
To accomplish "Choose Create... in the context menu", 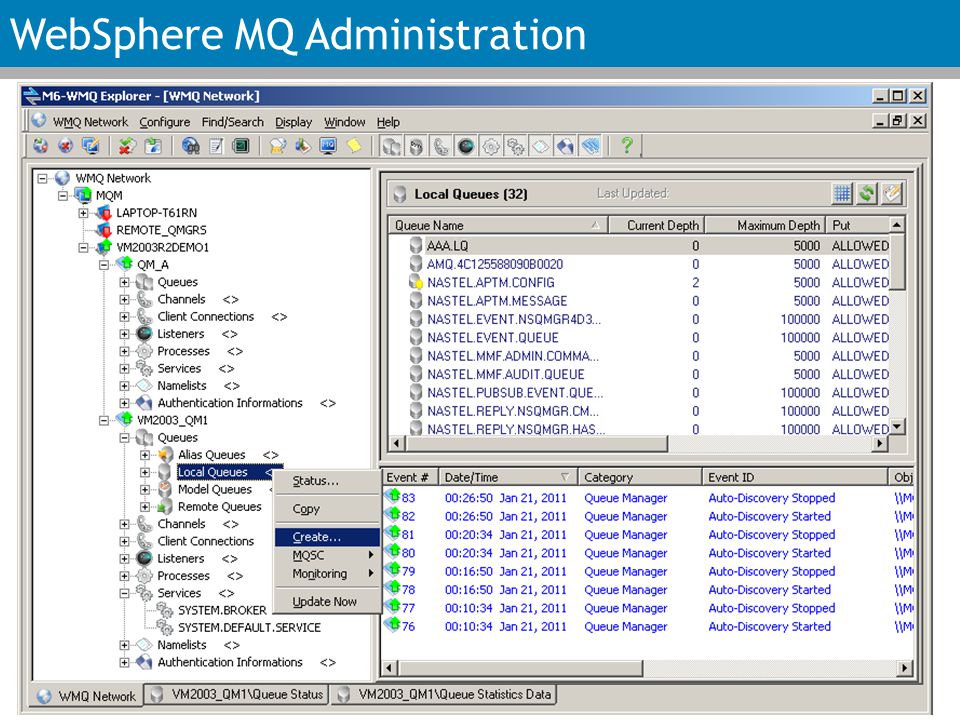I will click(327, 537).
